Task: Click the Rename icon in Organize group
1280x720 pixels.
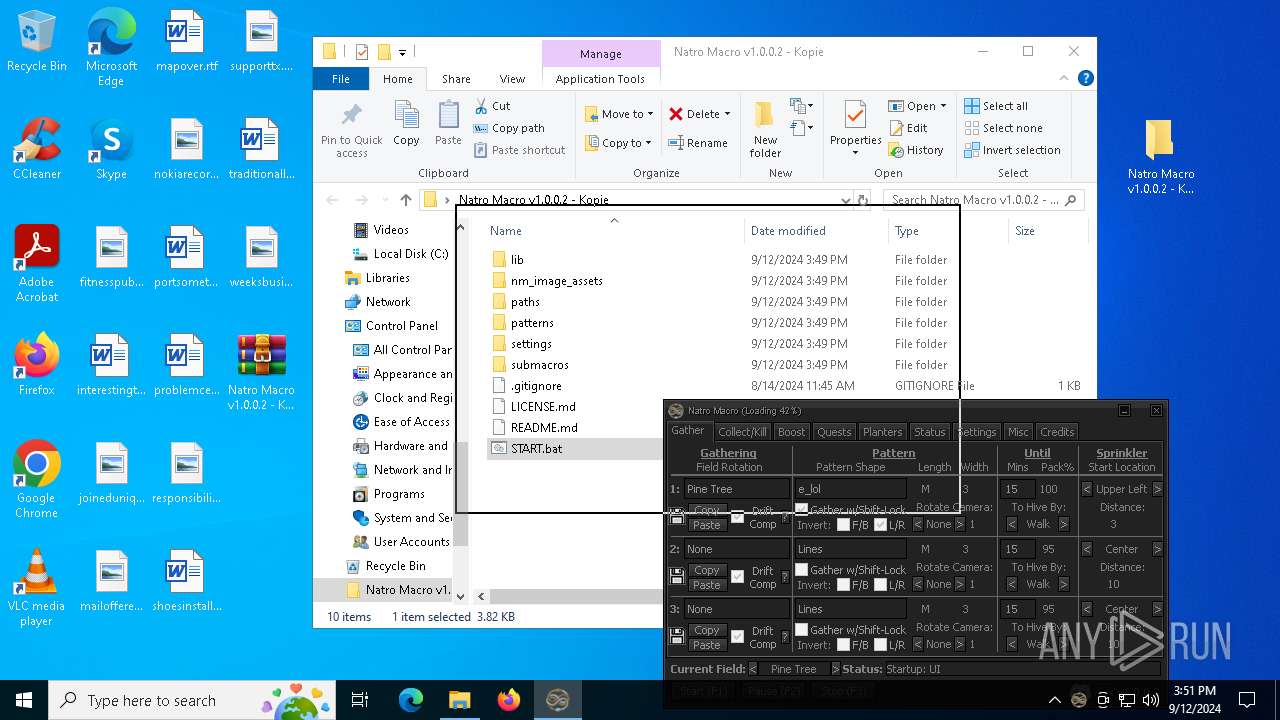Action: coord(675,143)
